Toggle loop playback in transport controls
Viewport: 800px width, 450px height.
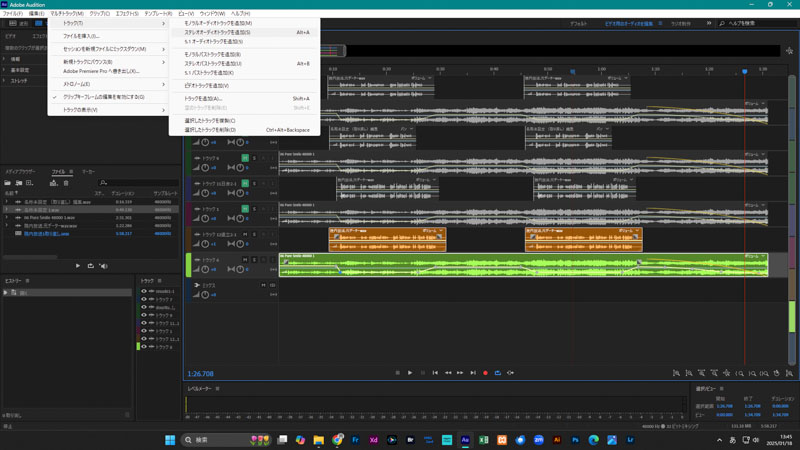tap(497, 373)
